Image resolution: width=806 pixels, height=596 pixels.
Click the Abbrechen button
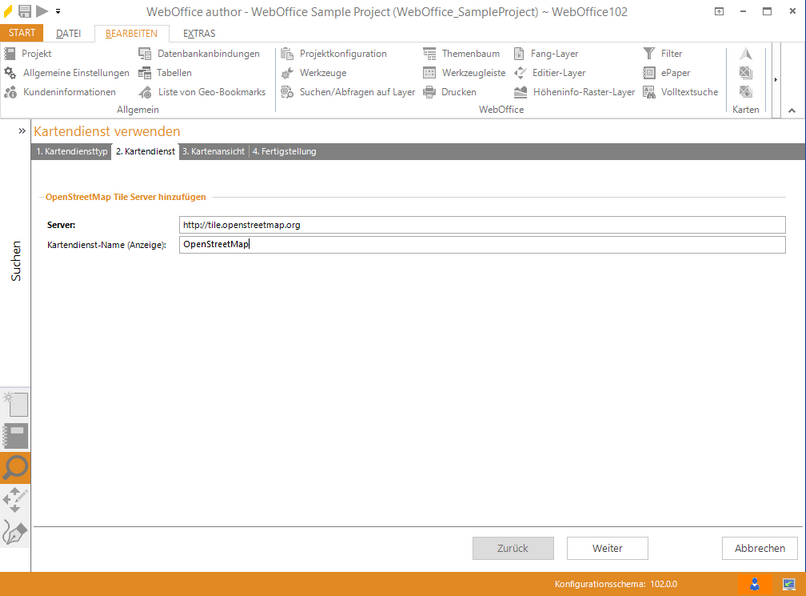[x=759, y=548]
